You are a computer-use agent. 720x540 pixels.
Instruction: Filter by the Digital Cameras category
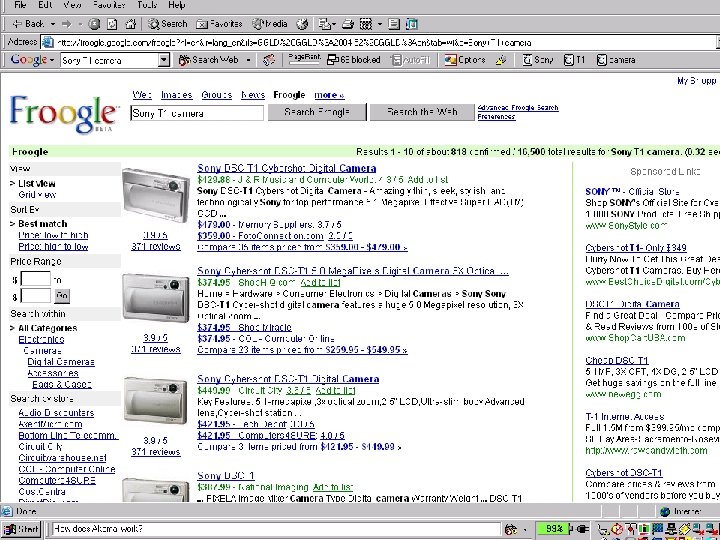coord(61,362)
